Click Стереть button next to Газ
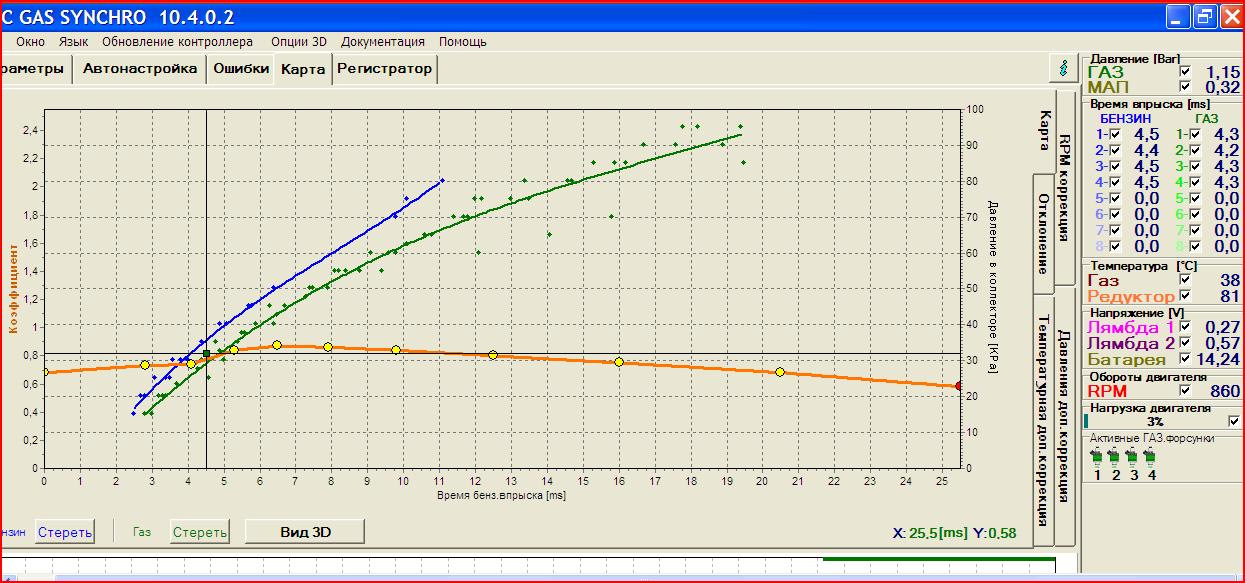The height and width of the screenshot is (583, 1245). pyautogui.click(x=200, y=532)
